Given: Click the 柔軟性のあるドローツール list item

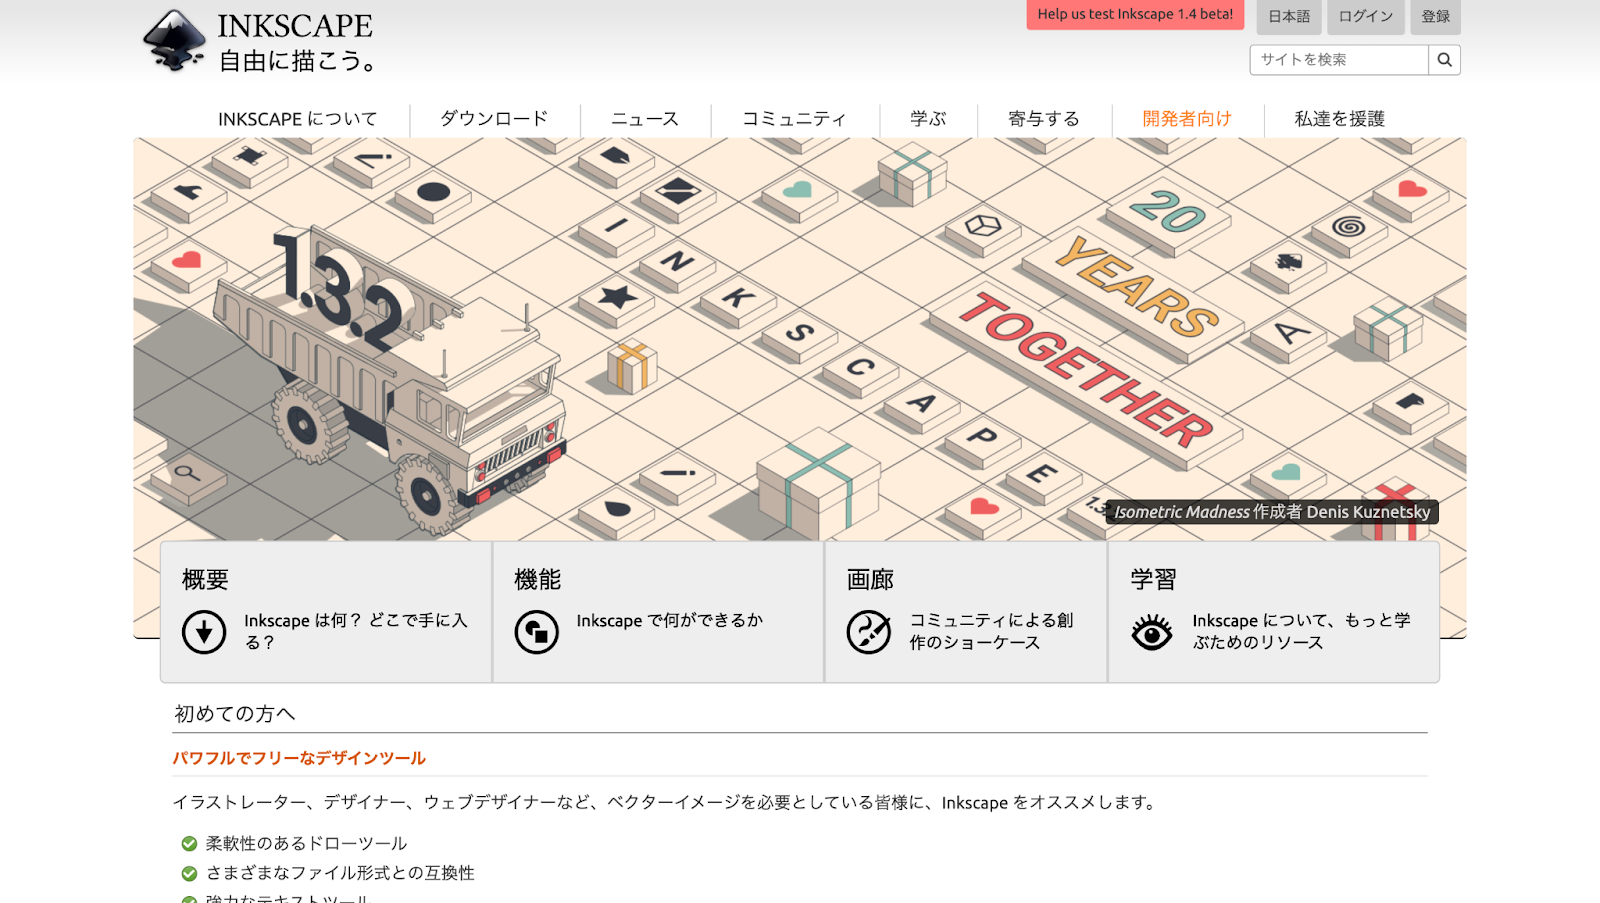Looking at the screenshot, I should coord(306,844).
